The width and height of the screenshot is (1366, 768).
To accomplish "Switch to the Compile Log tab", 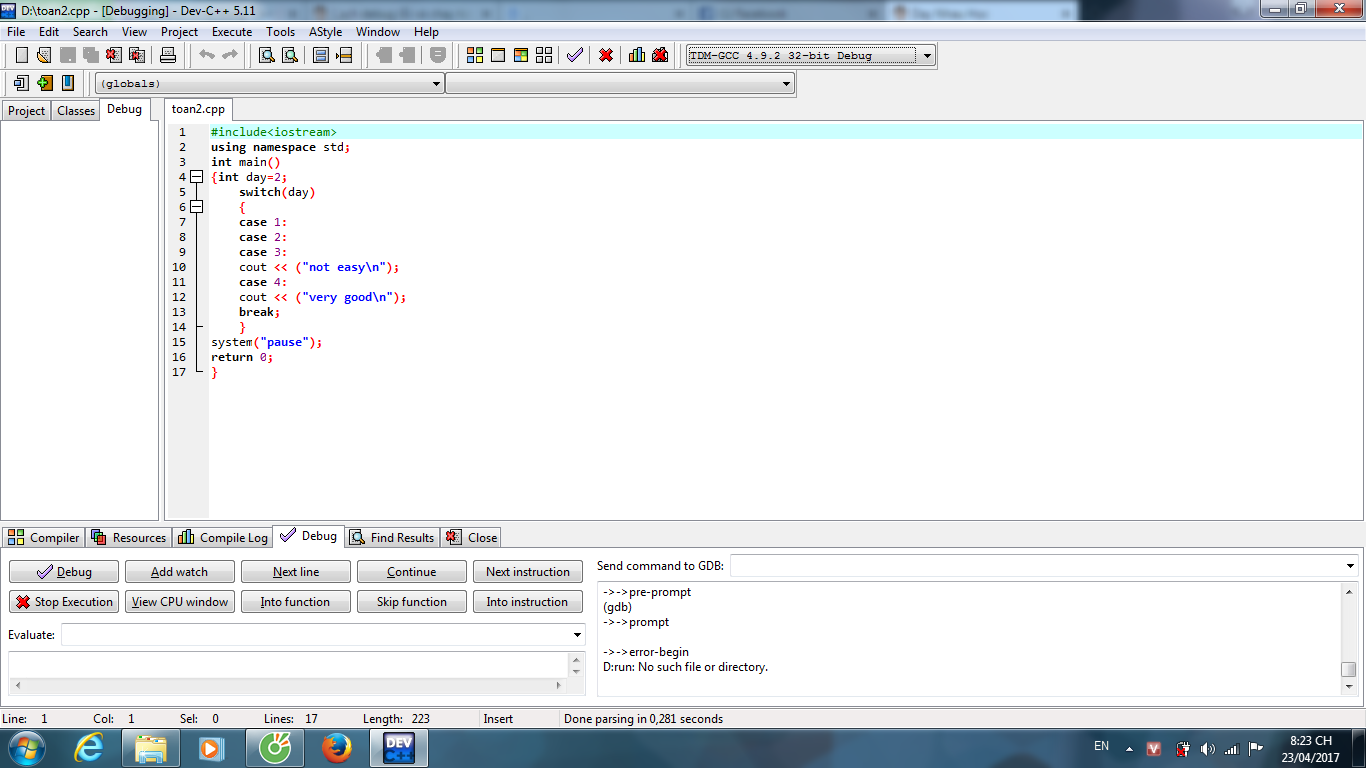I will point(221,537).
